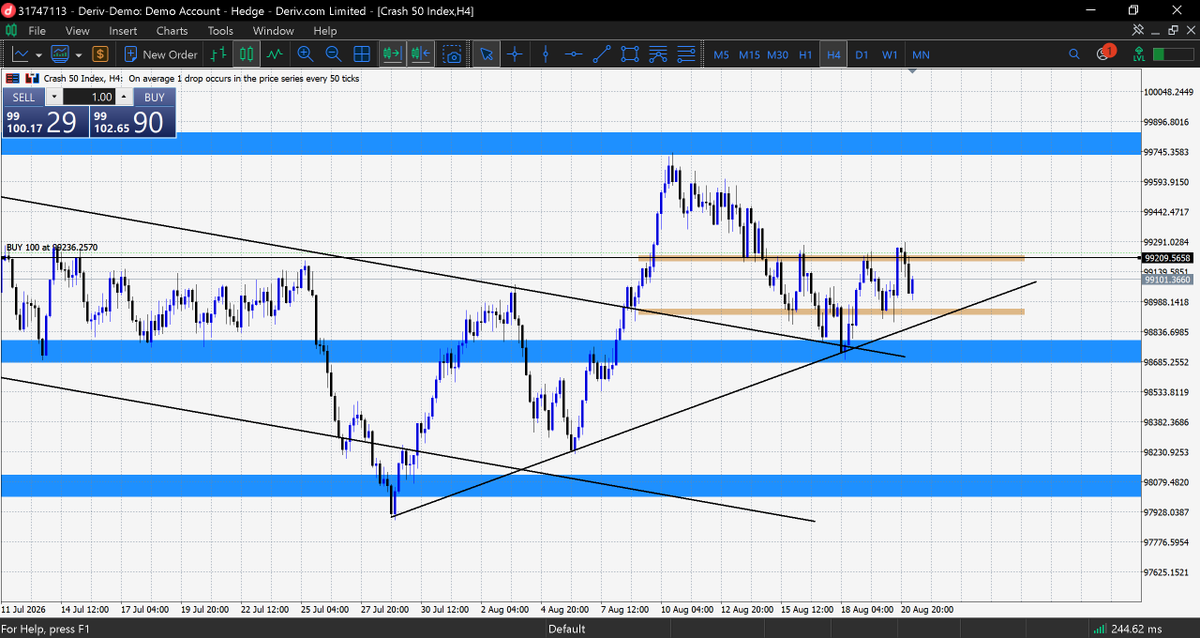This screenshot has height=638, width=1200.
Task: Switch timeframe to M5
Action: [x=721, y=55]
